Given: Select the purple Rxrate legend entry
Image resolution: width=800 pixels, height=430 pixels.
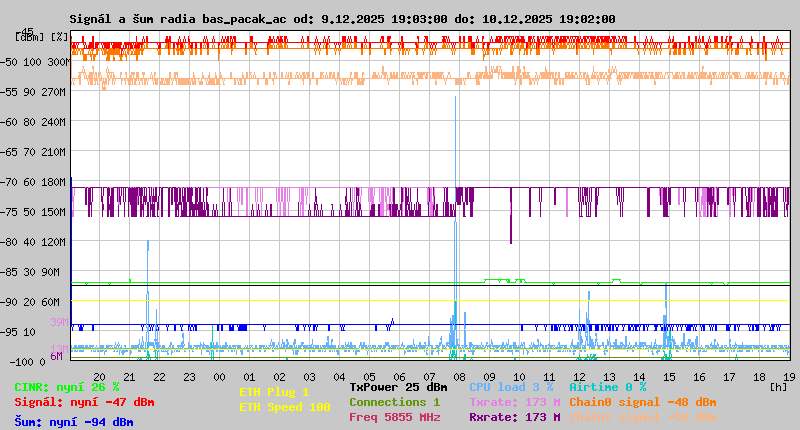Looking at the screenshot, I should pyautogui.click(x=514, y=417).
